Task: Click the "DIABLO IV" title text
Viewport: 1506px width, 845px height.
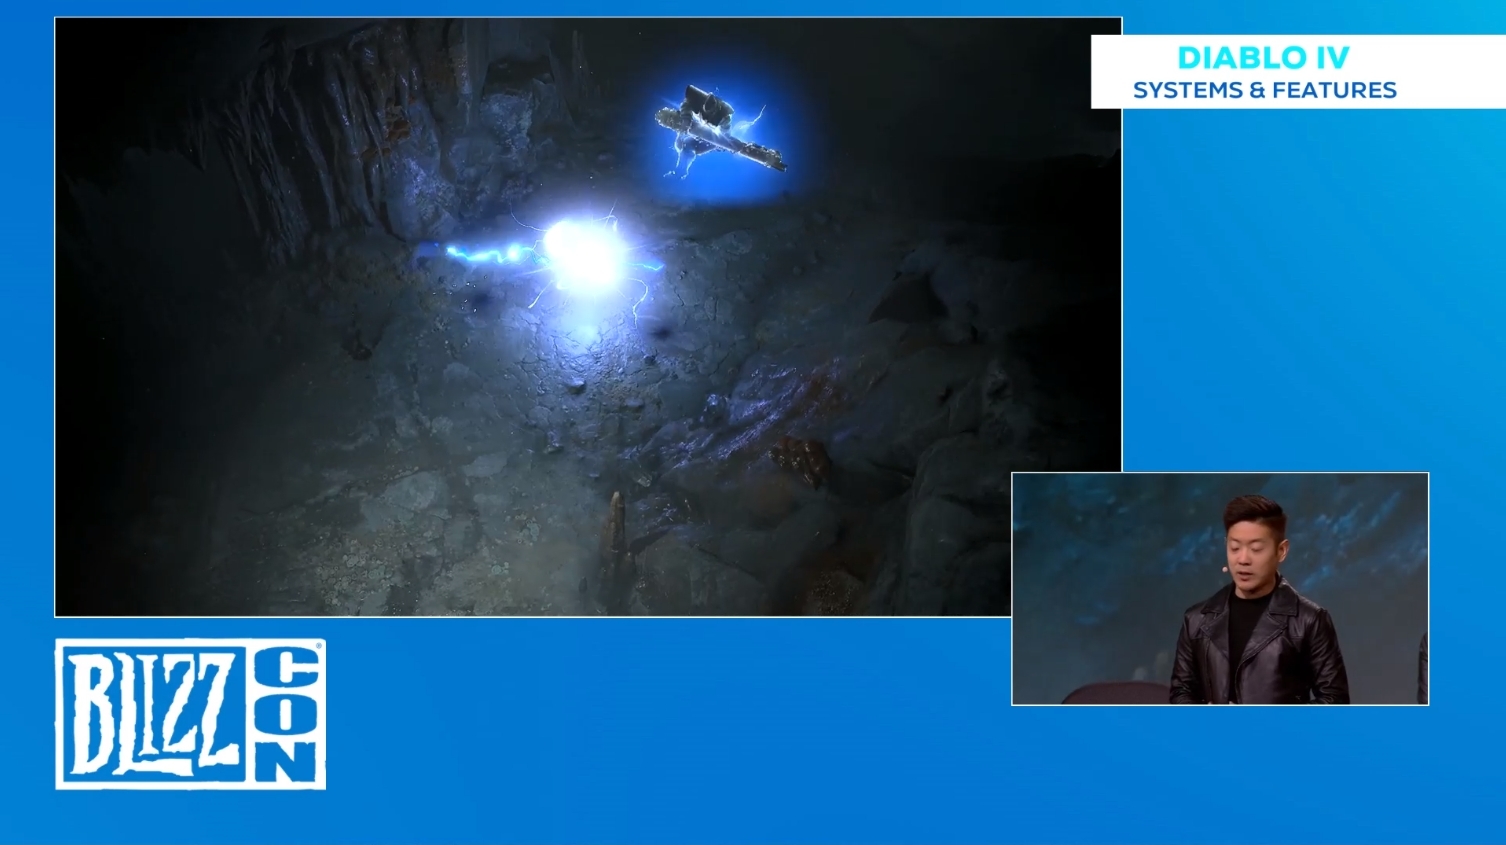Action: tap(1263, 58)
